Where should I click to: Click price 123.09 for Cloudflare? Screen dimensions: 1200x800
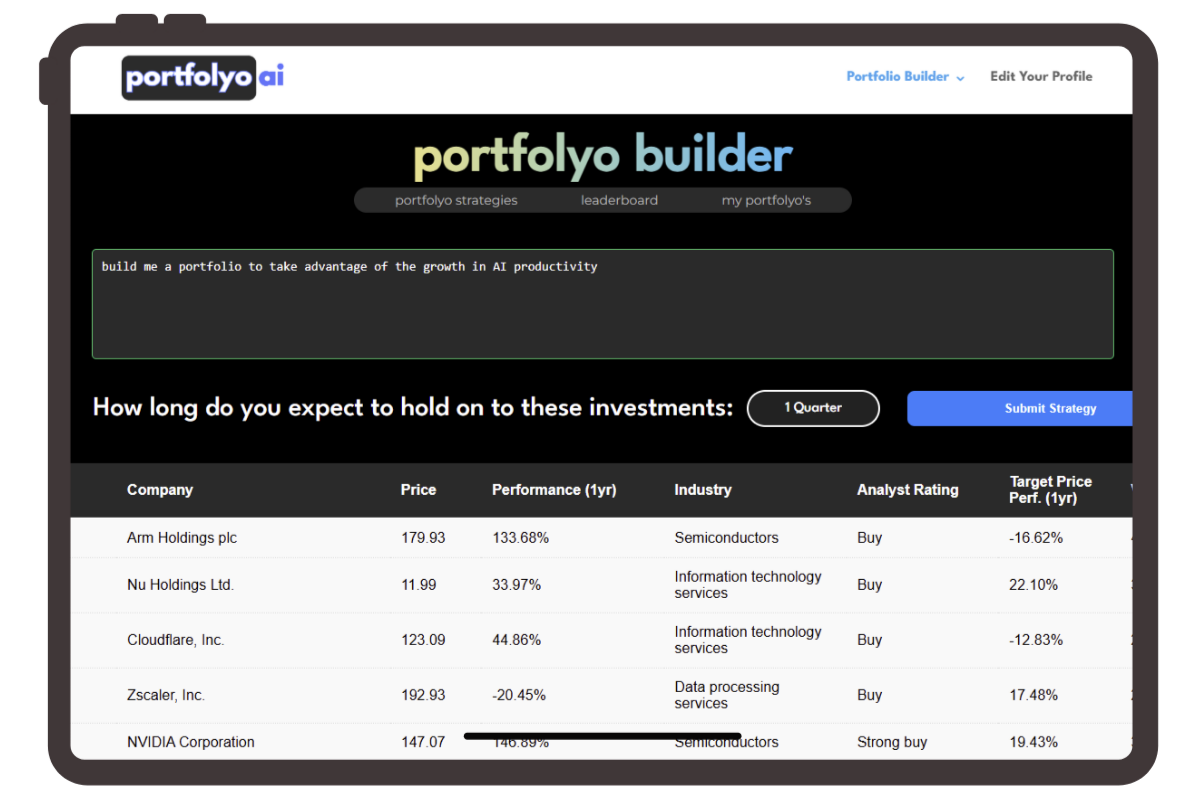tap(423, 640)
